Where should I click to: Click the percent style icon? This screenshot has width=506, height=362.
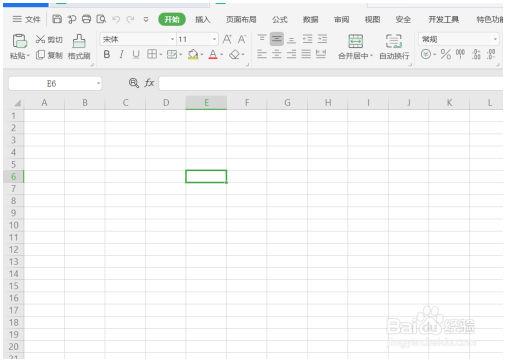tap(446, 54)
